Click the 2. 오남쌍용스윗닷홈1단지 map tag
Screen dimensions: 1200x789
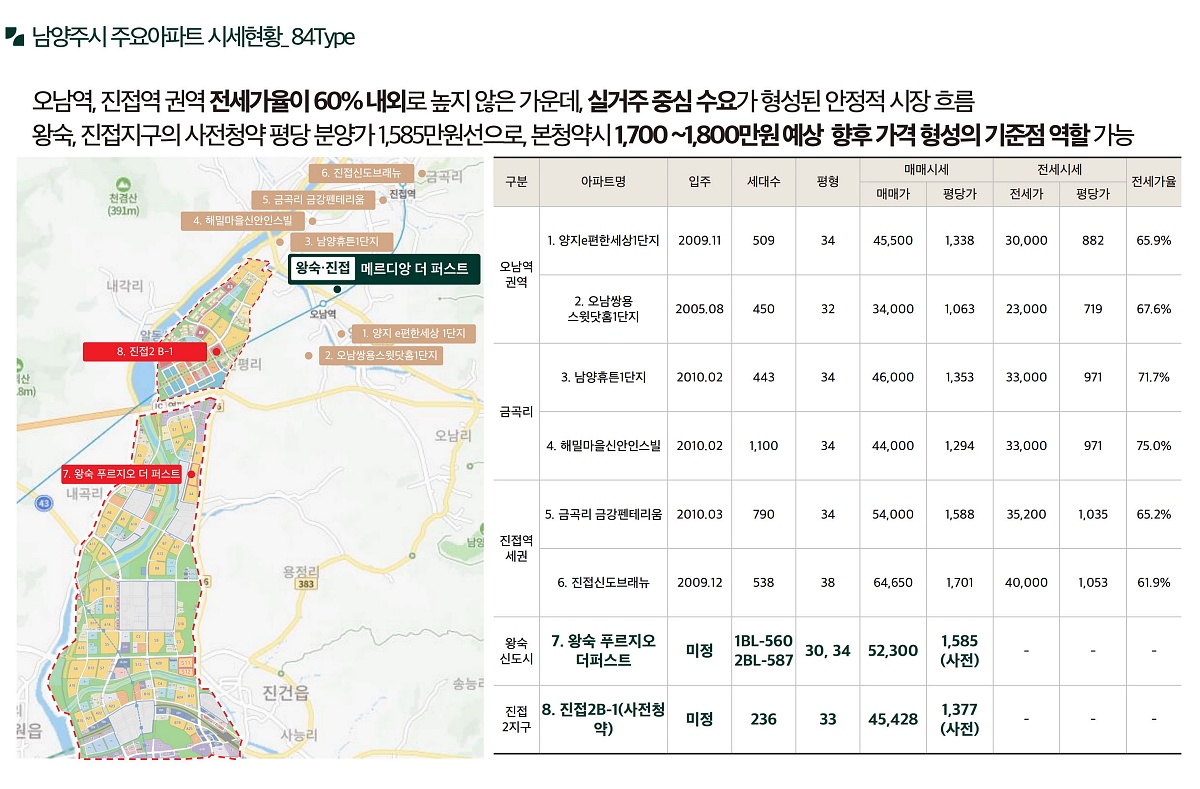point(380,354)
